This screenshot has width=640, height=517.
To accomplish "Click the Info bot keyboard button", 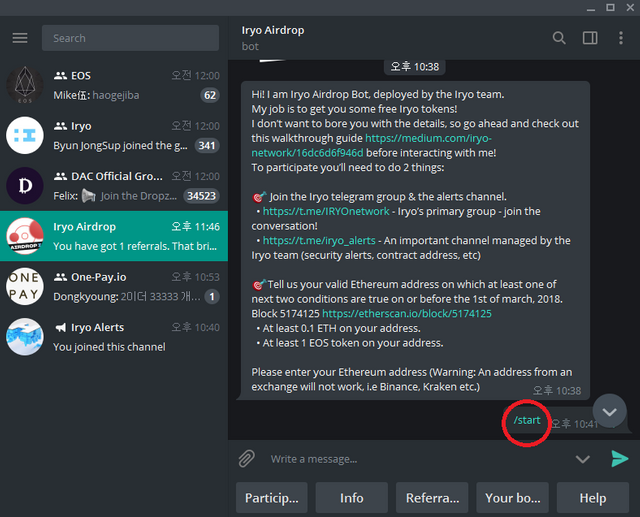I will pos(351,497).
